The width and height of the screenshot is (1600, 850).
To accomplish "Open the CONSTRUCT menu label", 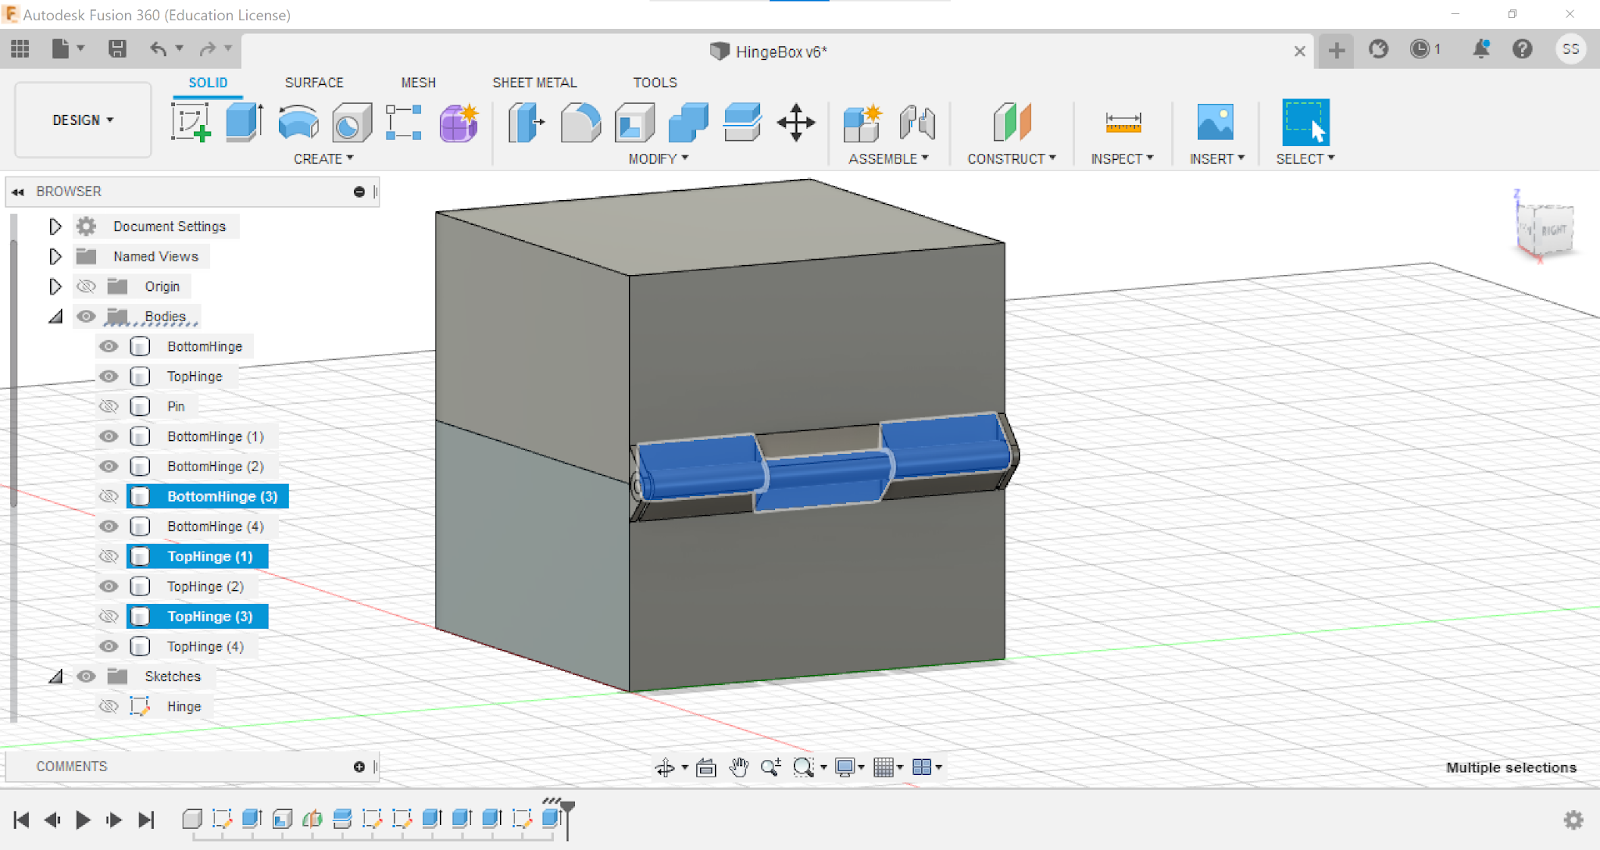I will (1011, 159).
